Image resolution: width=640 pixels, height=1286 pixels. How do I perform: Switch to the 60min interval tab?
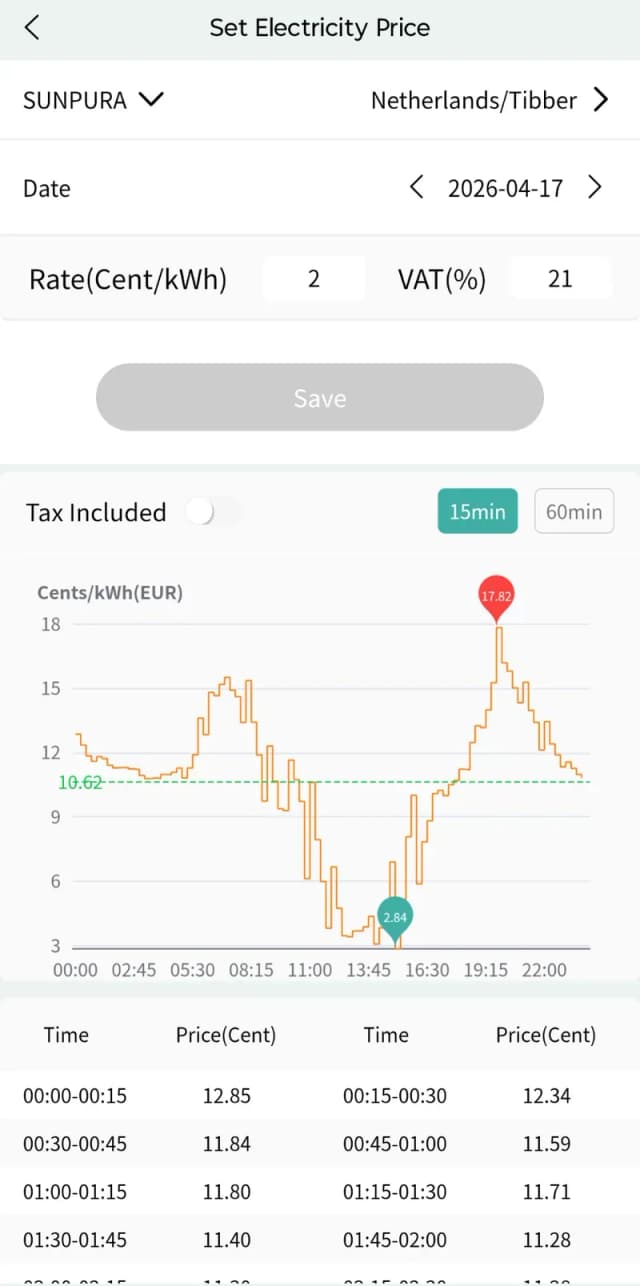click(574, 511)
